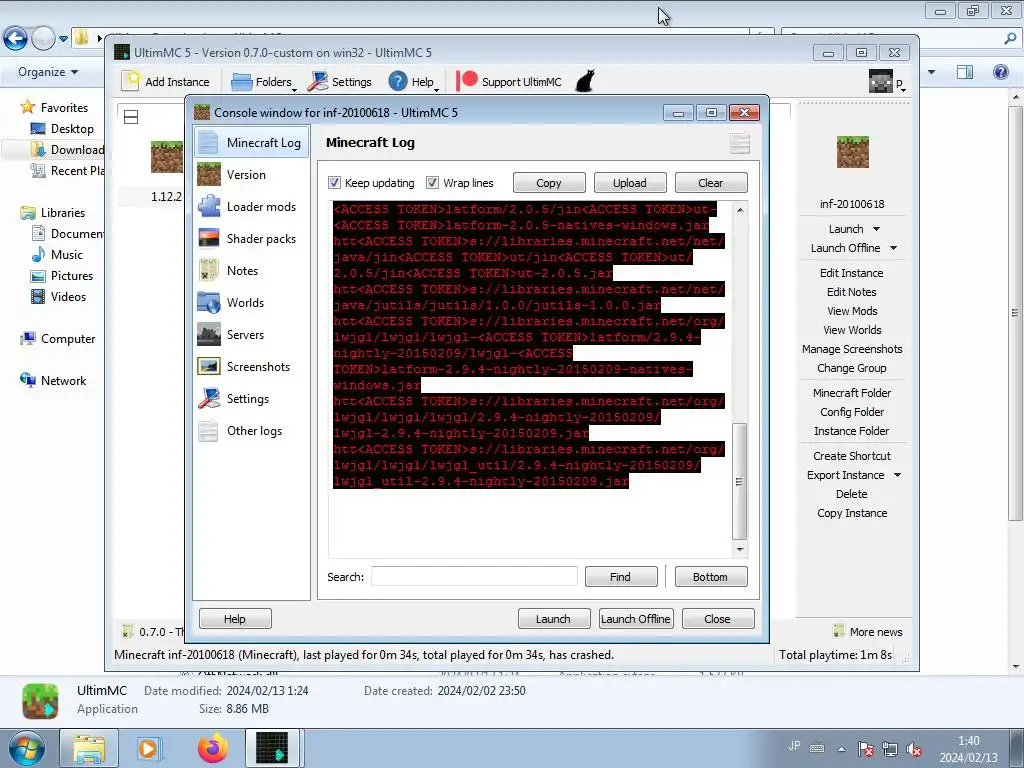Image resolution: width=1024 pixels, height=768 pixels.
Task: Select the 1.12.2 instance icon
Action: 167,157
